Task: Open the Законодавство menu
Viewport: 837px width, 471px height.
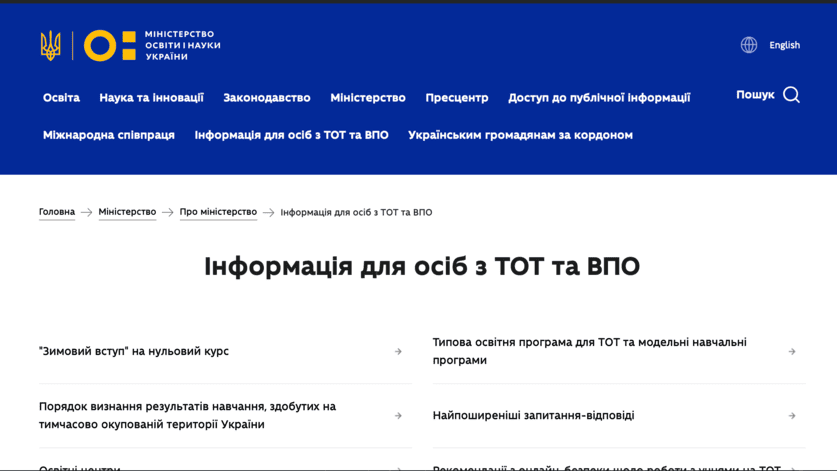Action: click(x=267, y=98)
